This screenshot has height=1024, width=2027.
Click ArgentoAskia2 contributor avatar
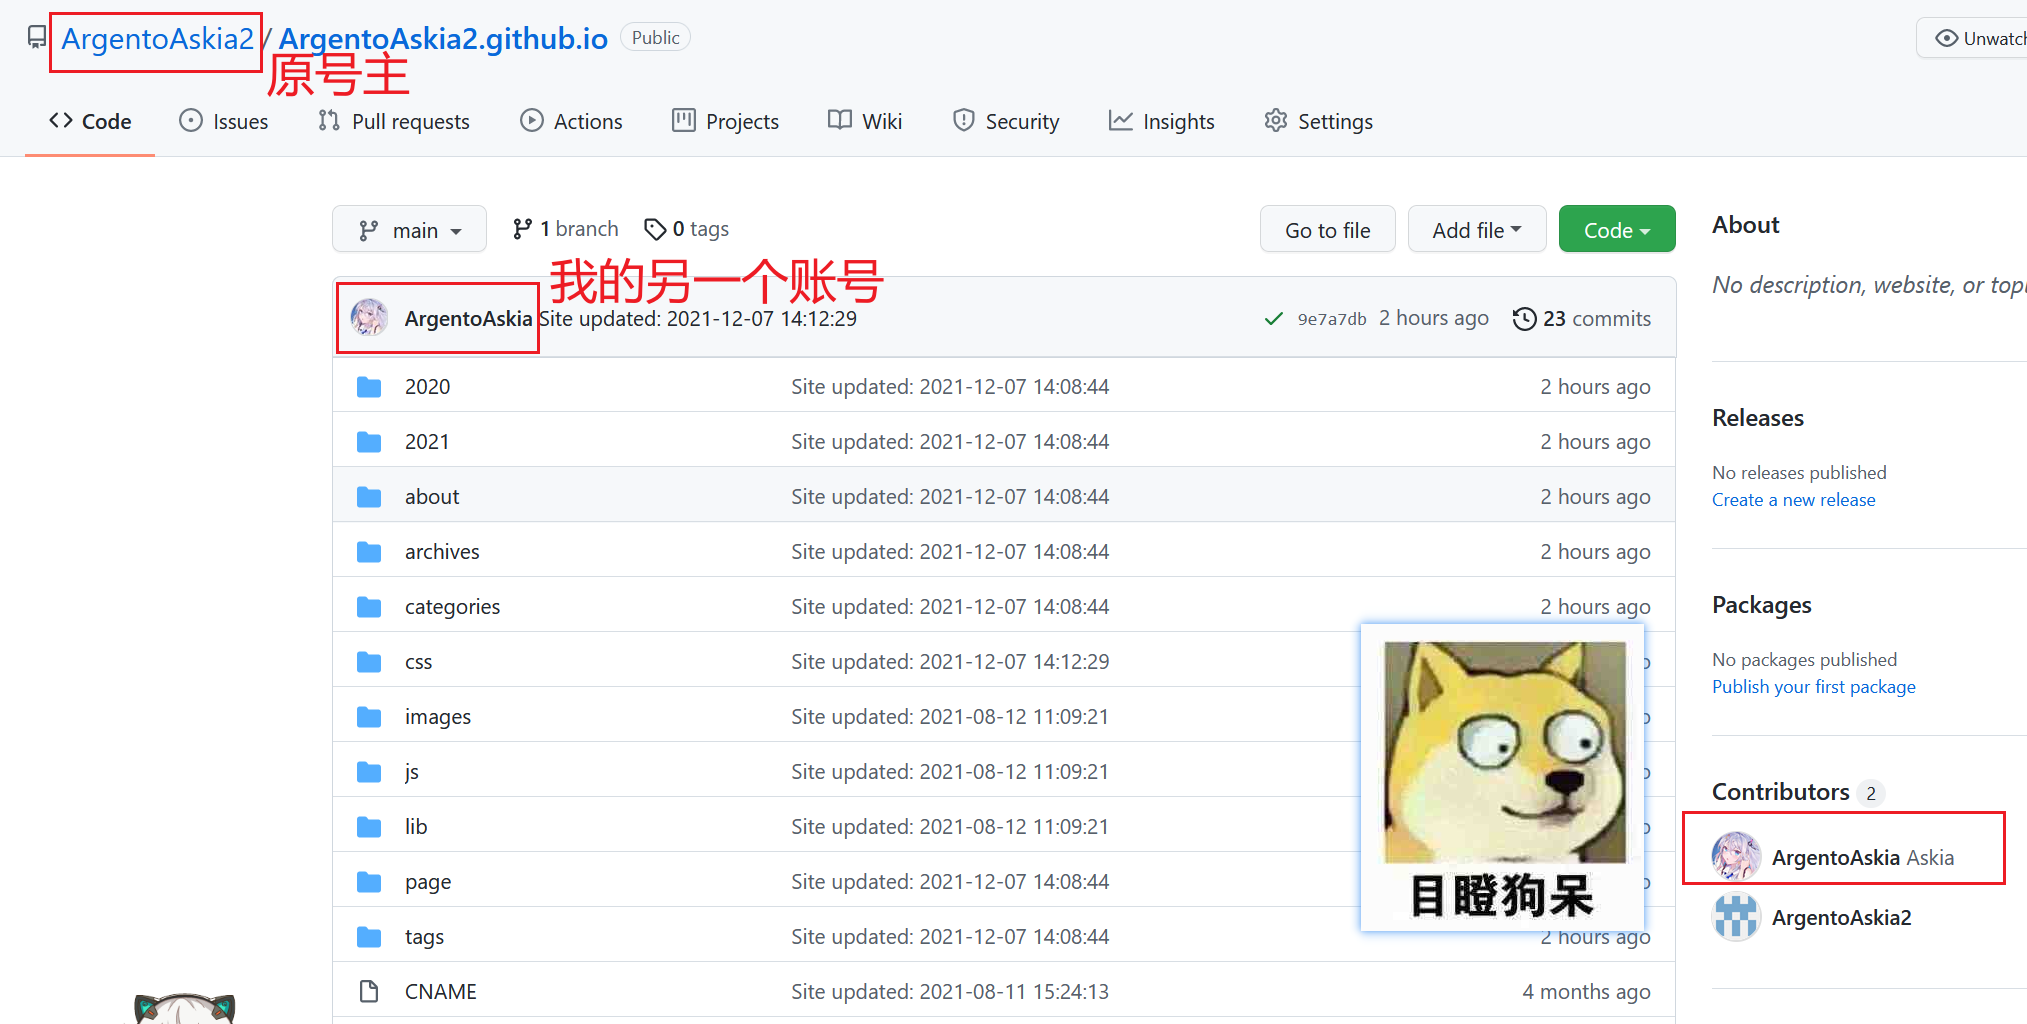(x=1736, y=917)
